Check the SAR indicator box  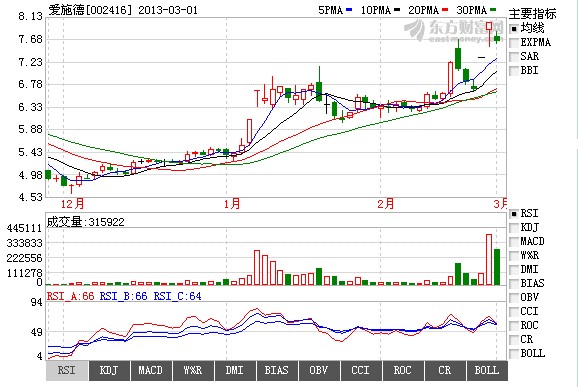click(514, 57)
